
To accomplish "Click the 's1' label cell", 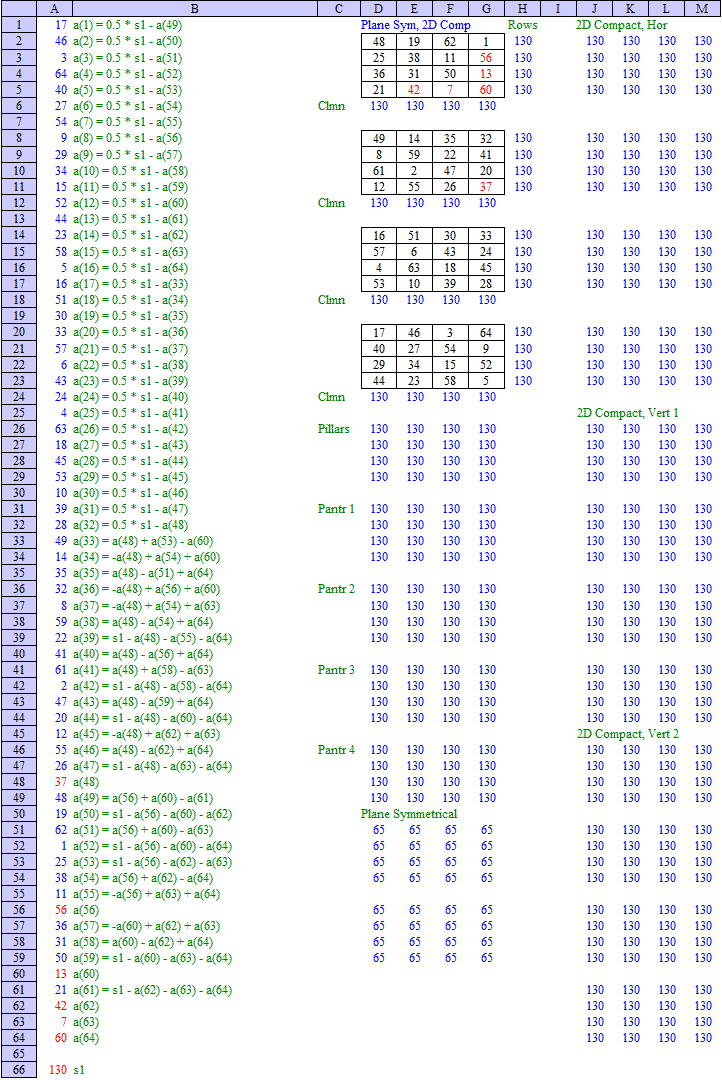I will [x=79, y=1070].
